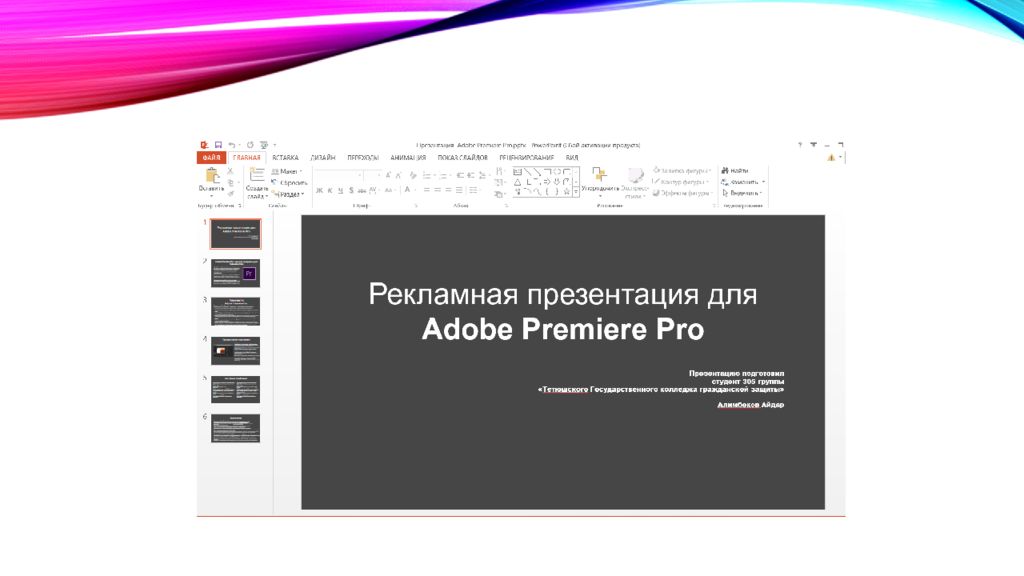
Task: Click the Paste (Вставить) clipboard icon
Action: (x=211, y=176)
